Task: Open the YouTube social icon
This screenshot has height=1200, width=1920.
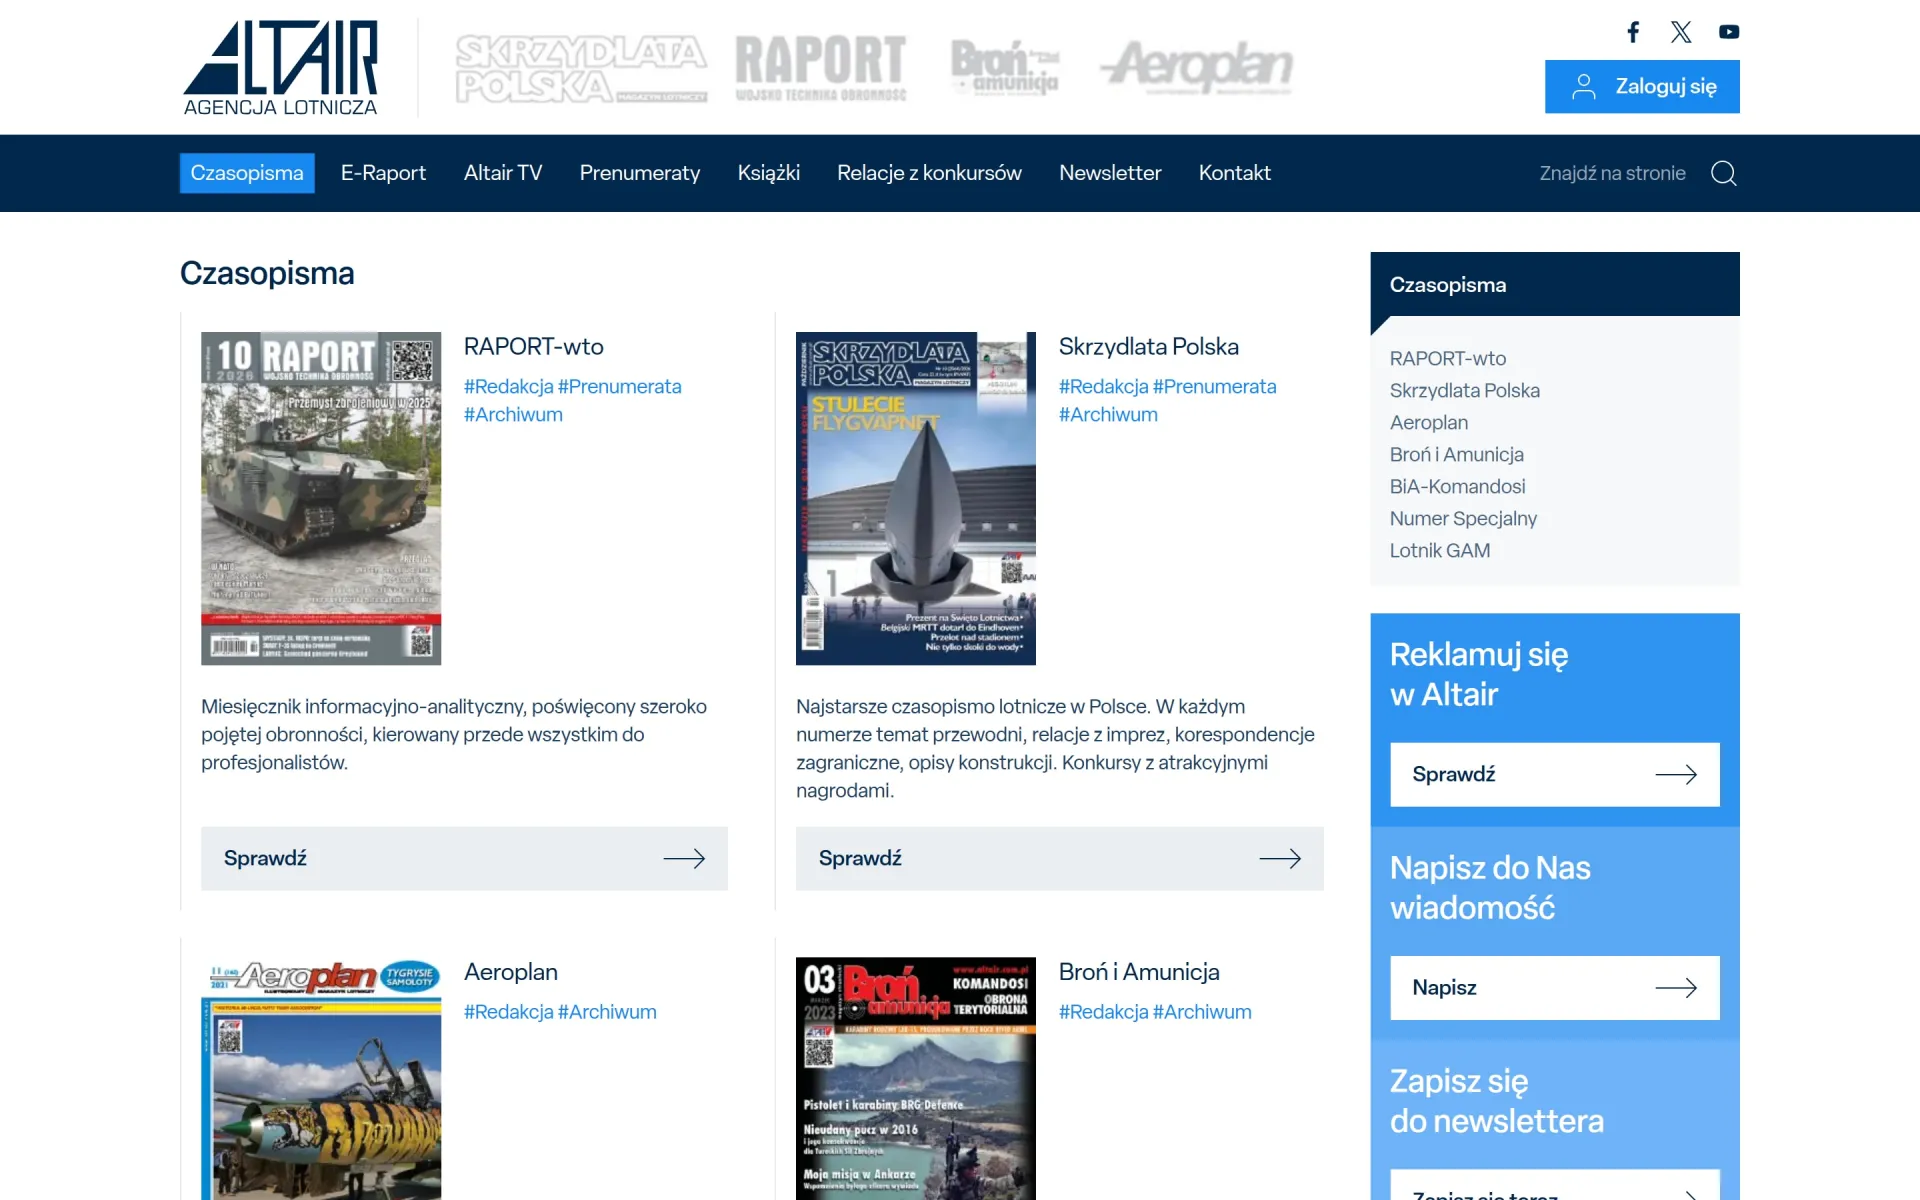Action: point(1729,32)
